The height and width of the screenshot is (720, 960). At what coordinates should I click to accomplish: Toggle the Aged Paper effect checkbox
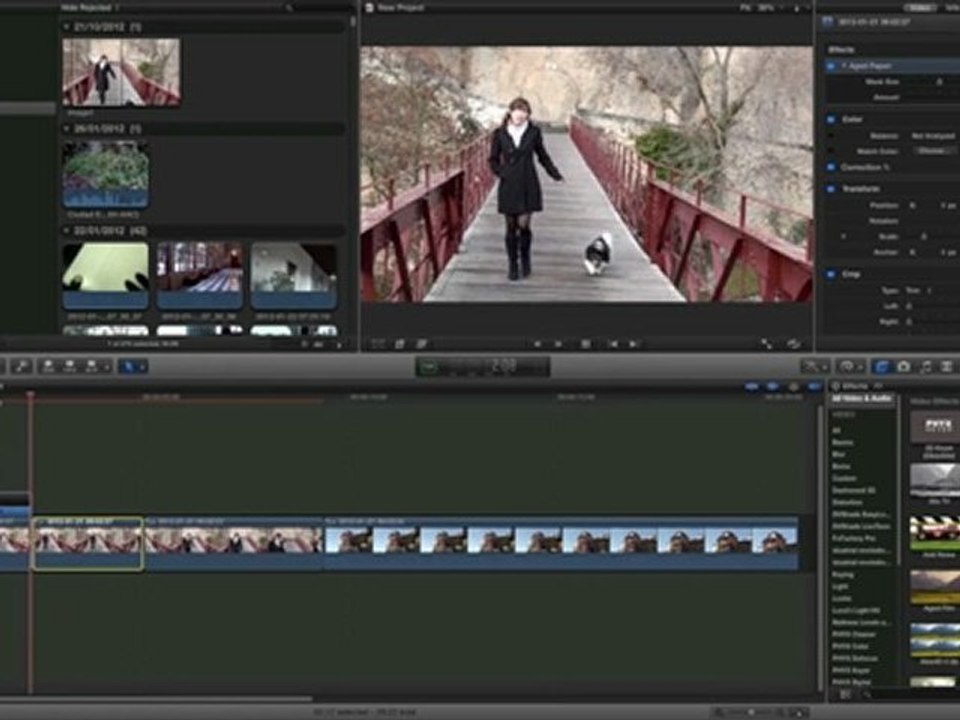pos(831,66)
